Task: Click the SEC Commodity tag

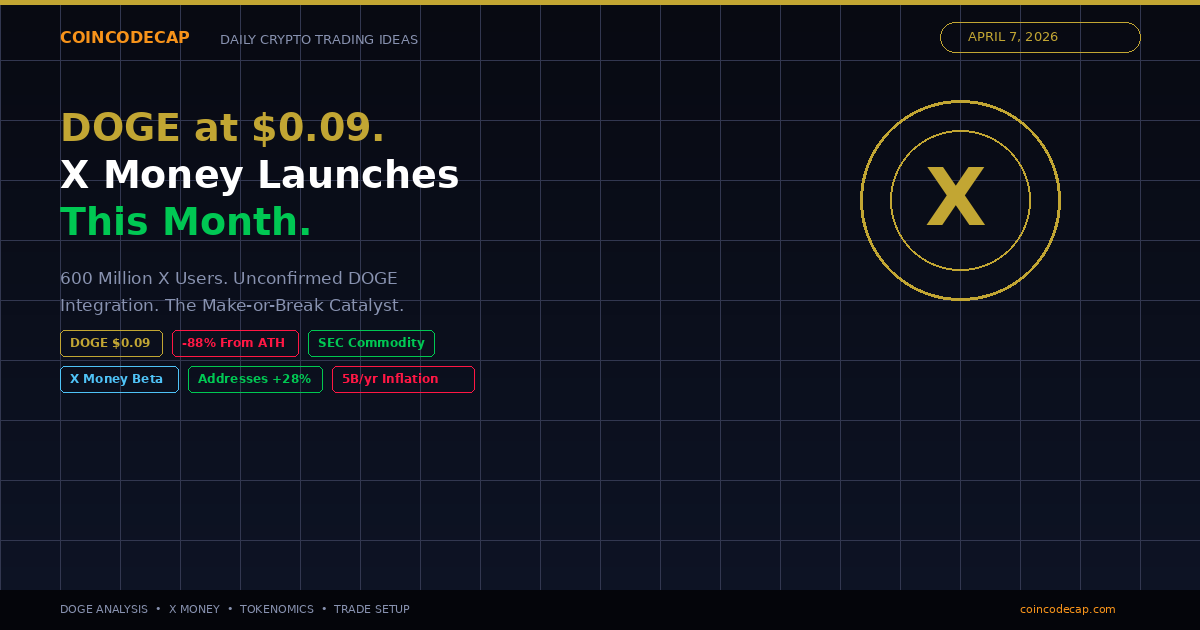Action: [371, 343]
